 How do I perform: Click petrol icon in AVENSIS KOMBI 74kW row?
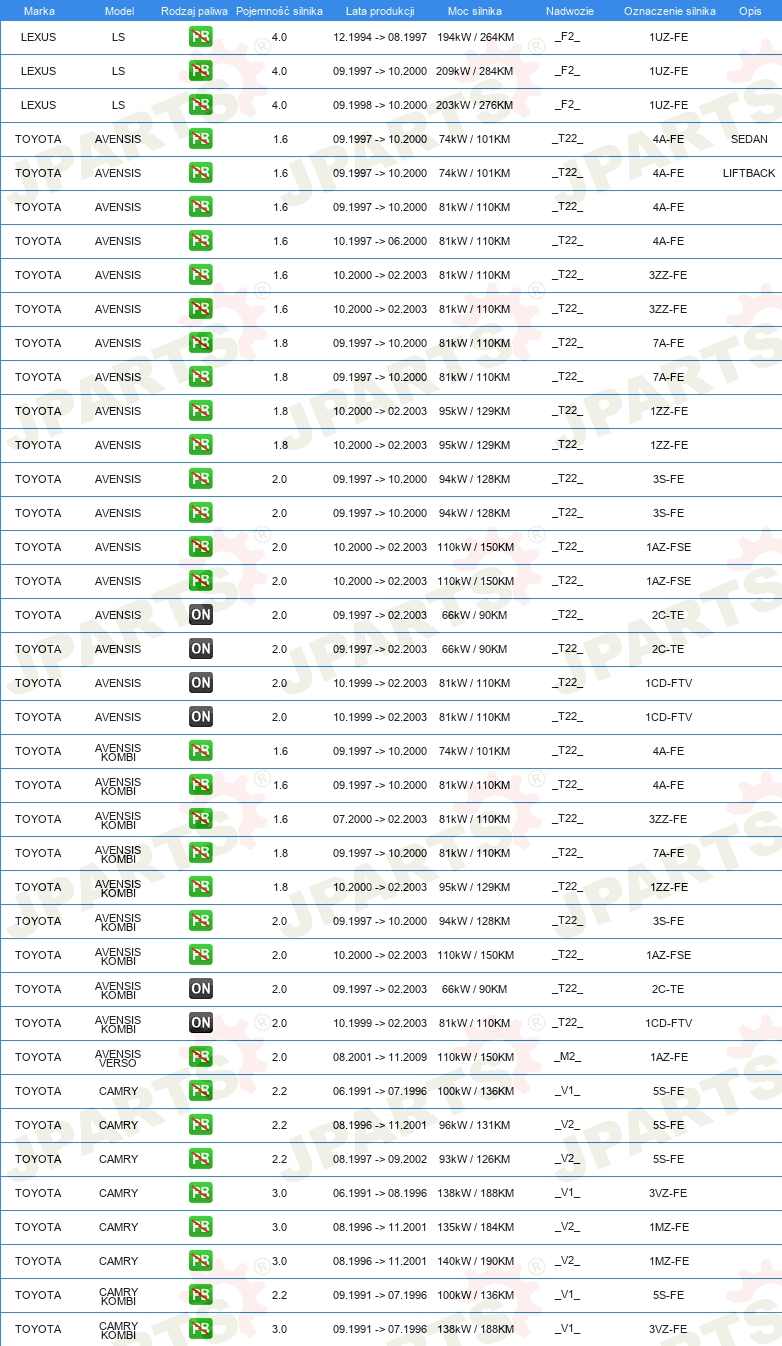coord(200,751)
